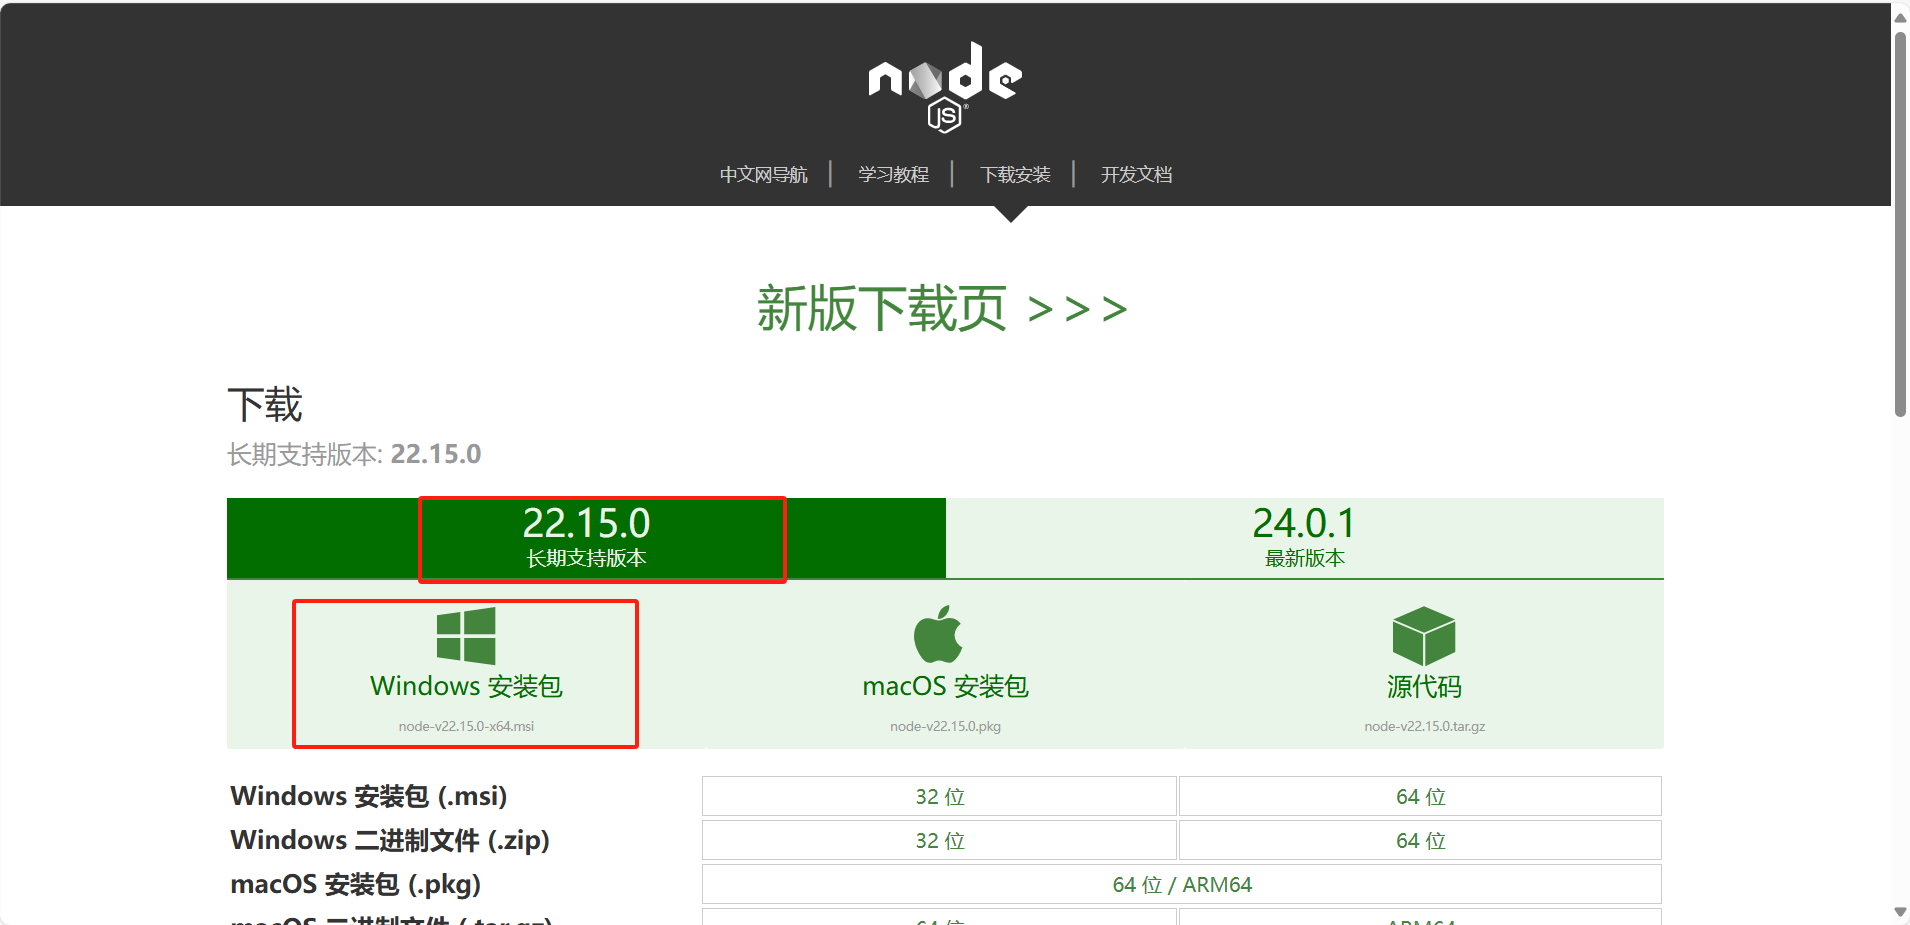Switch to the 24.0.1 latest version tab
The width and height of the screenshot is (1910, 925).
pos(1305,538)
